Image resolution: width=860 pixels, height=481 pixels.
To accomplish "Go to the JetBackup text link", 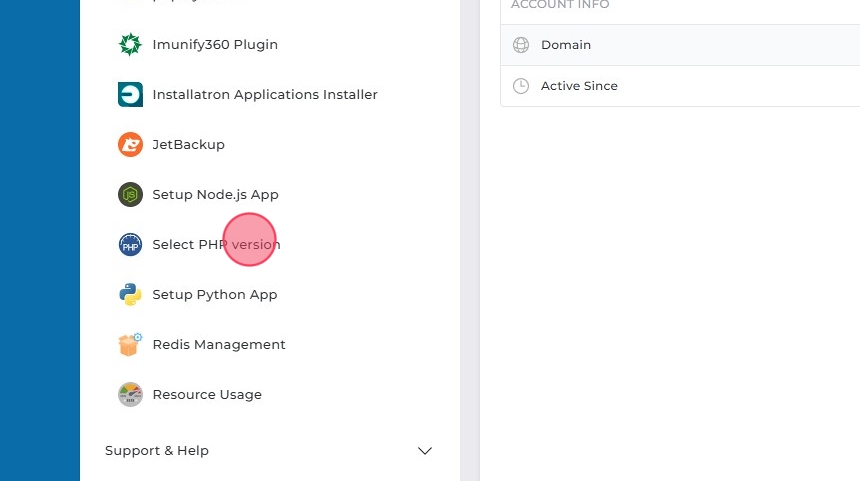I will point(188,145).
